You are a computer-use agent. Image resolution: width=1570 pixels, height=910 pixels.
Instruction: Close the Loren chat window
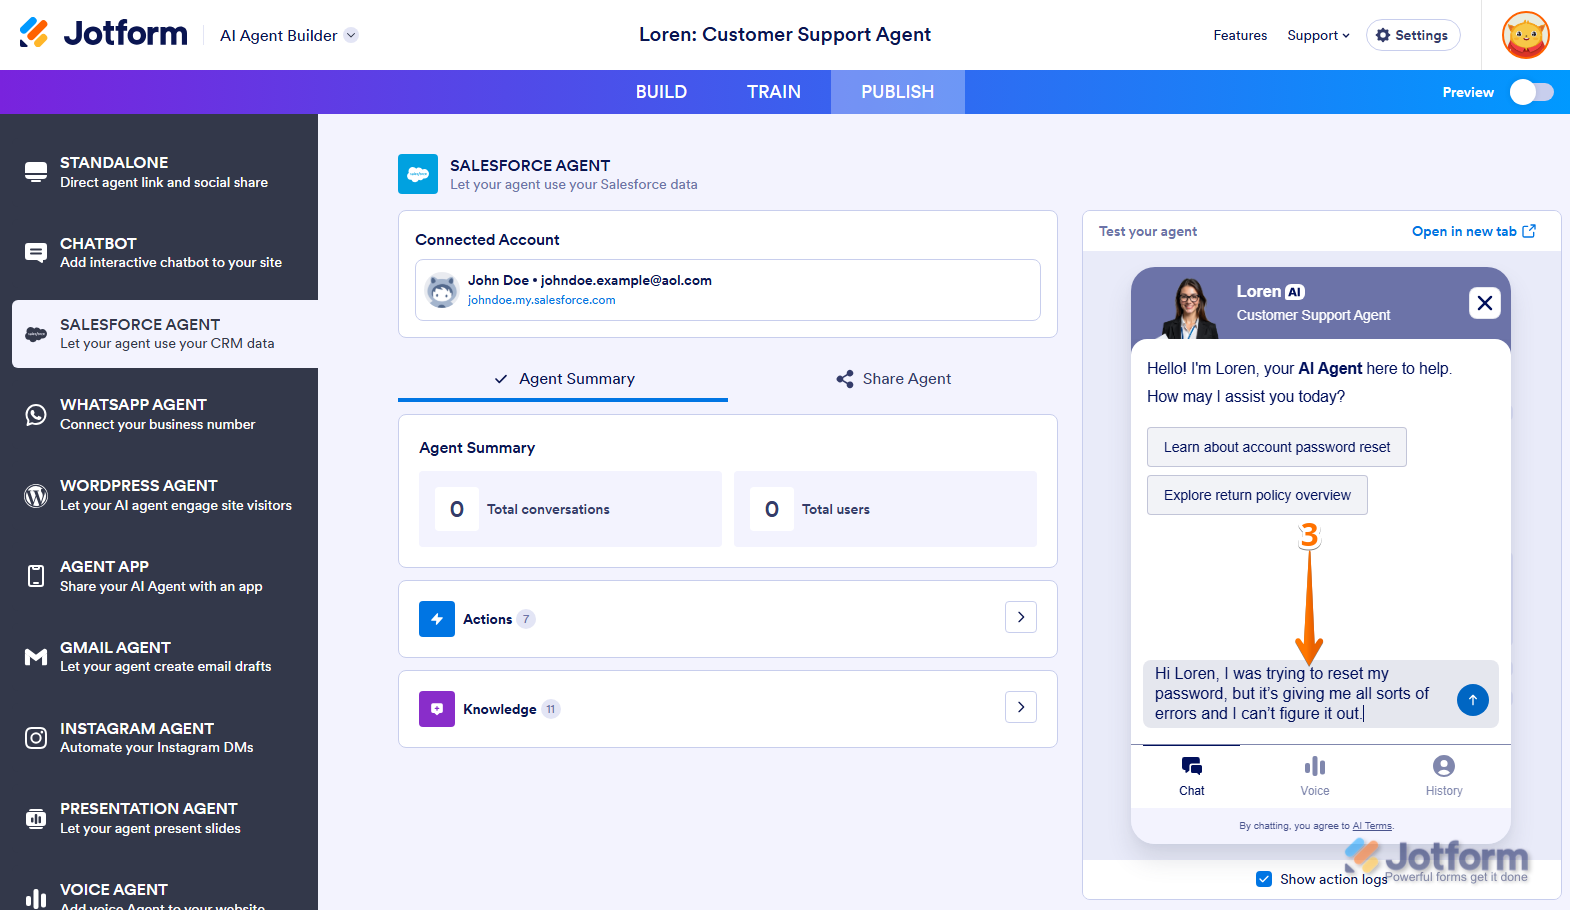pyautogui.click(x=1484, y=303)
